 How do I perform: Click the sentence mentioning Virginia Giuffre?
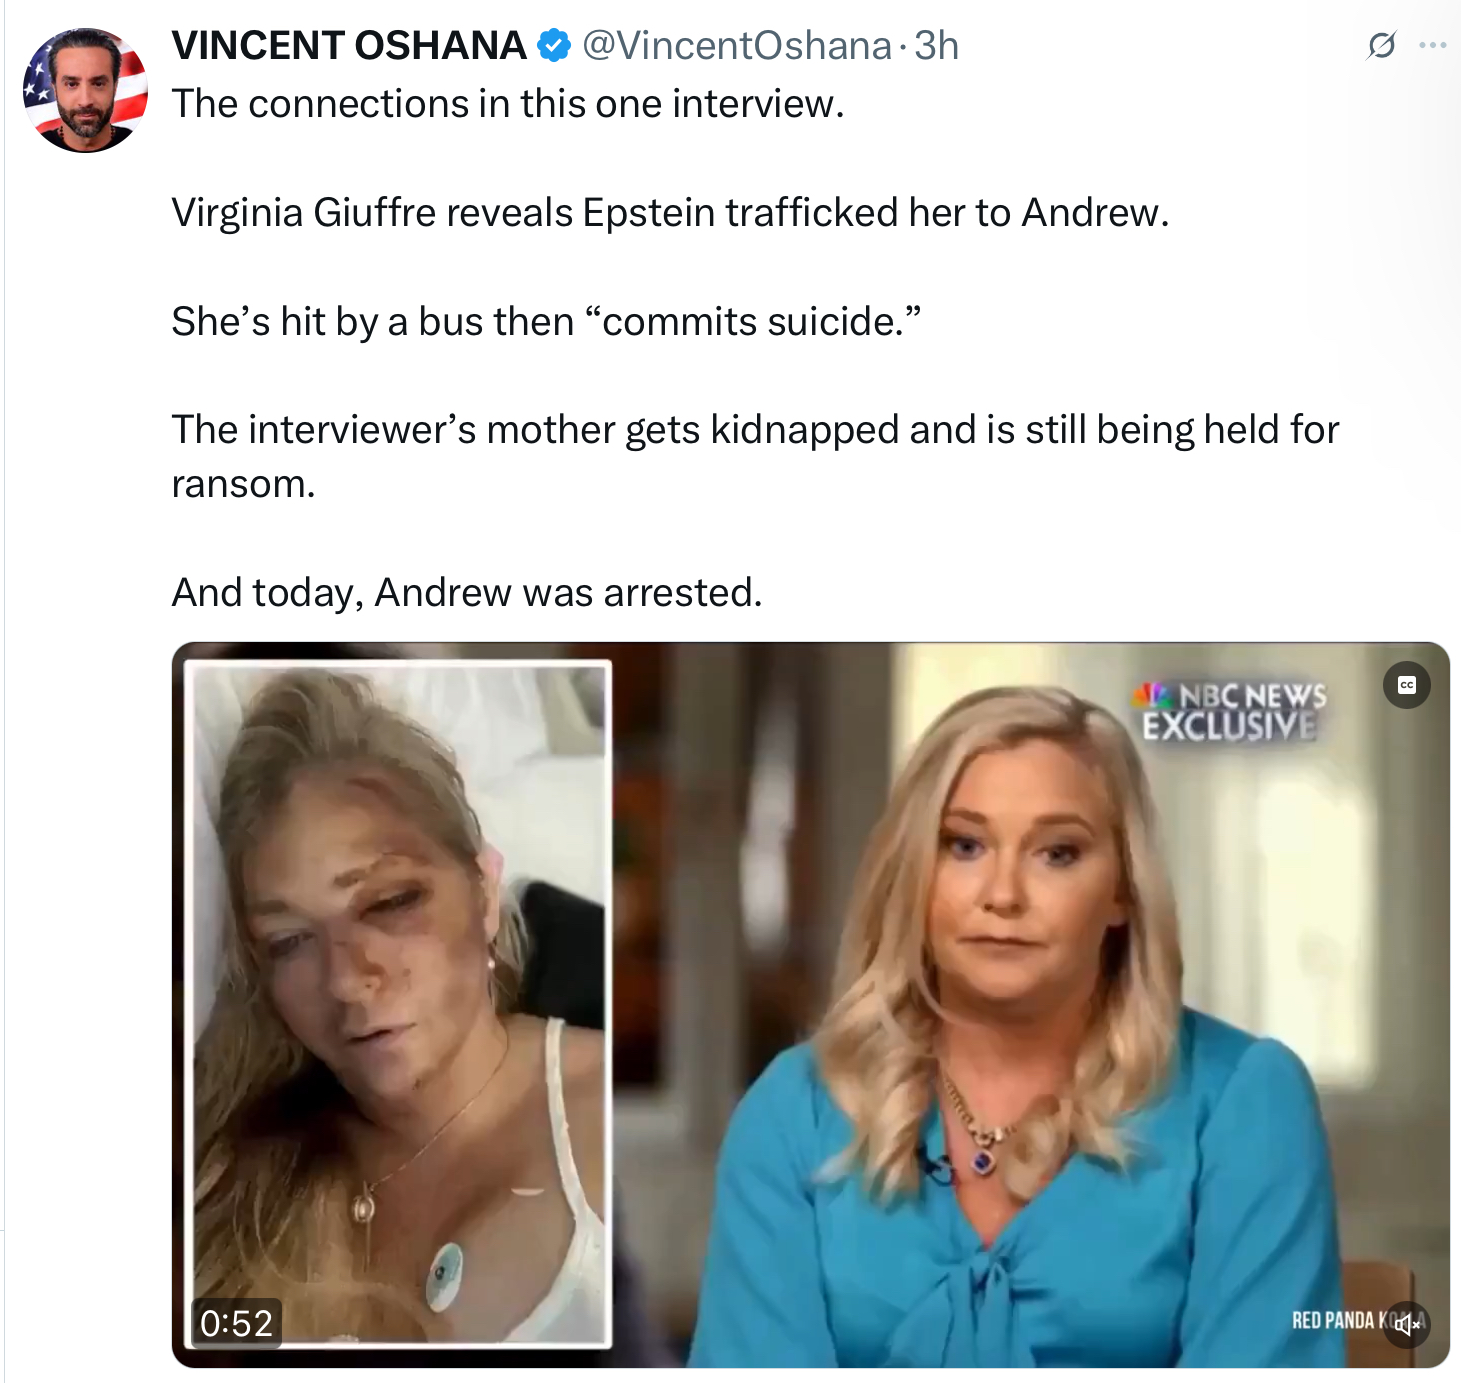point(670,213)
